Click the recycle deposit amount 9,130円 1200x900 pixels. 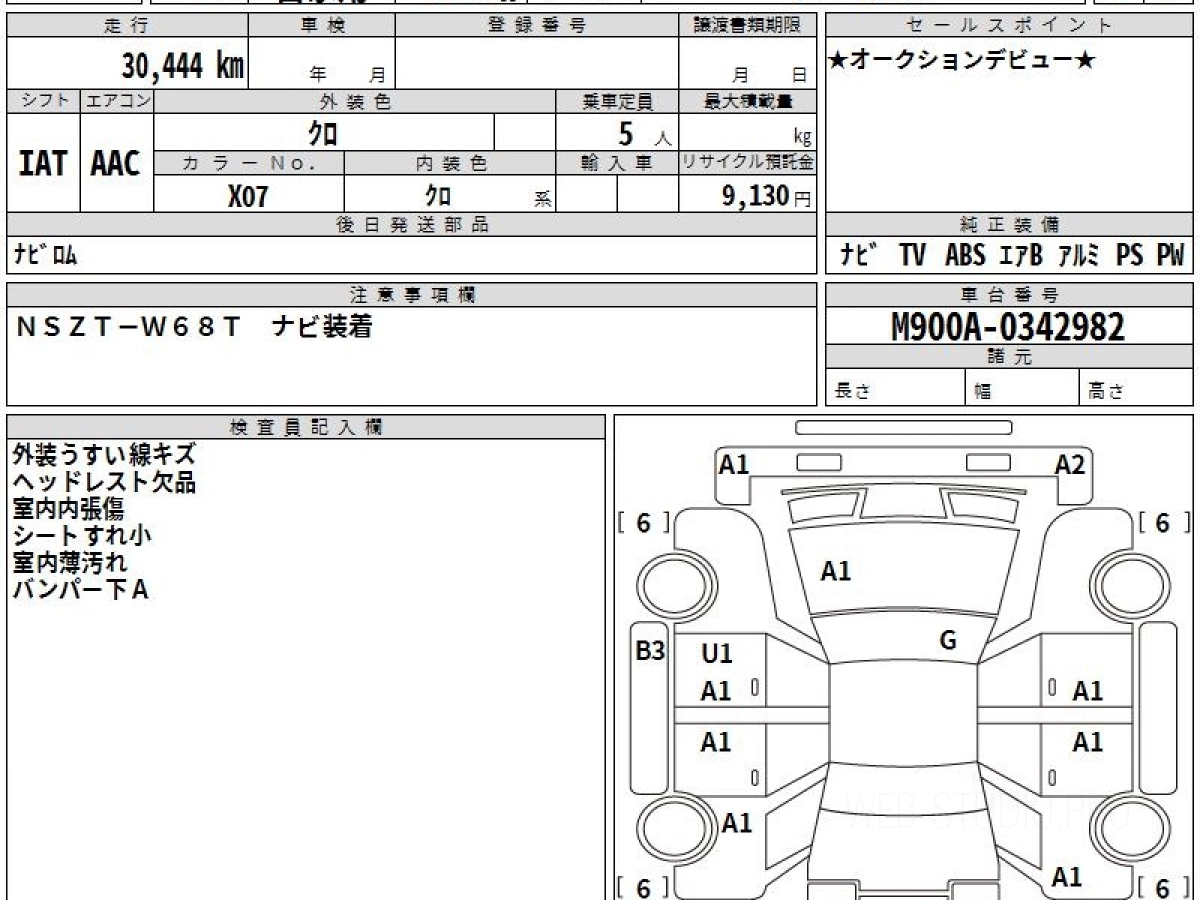(767, 196)
